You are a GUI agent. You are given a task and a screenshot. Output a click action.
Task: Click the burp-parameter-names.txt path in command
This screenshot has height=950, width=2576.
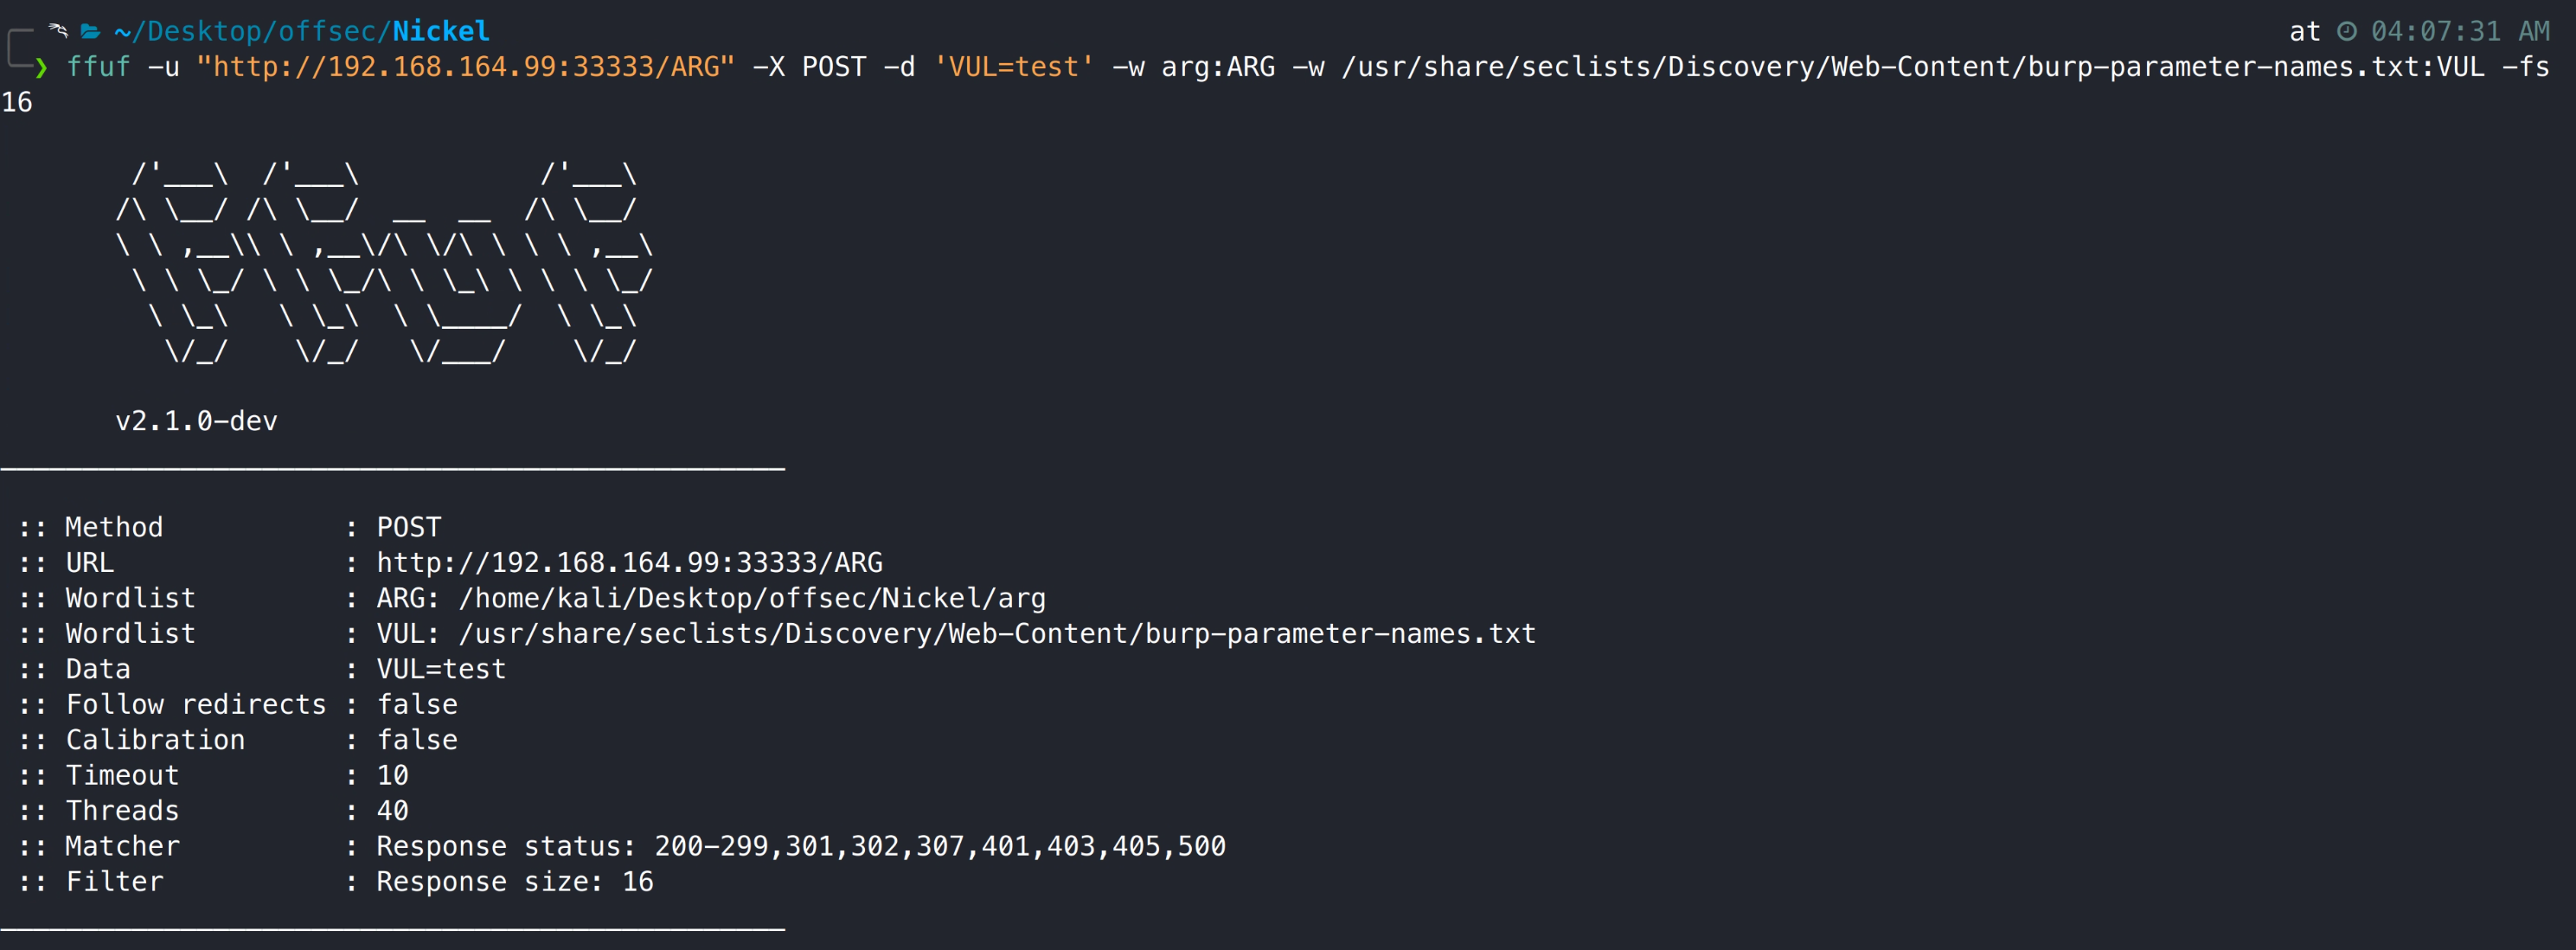(1912, 67)
